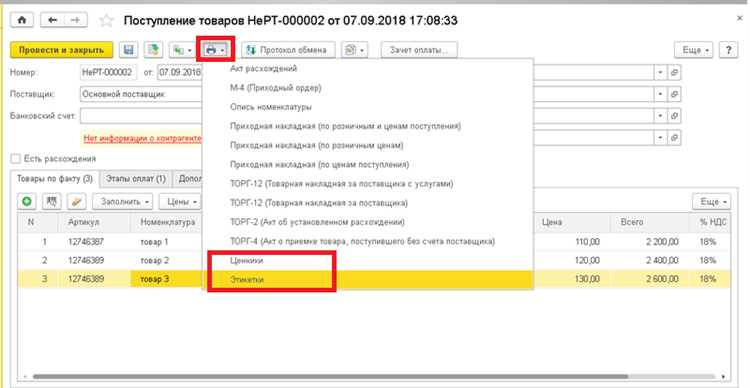Screen dimensions: 750x388
Task: Add document to favorites with star icon
Action: [x=106, y=21]
